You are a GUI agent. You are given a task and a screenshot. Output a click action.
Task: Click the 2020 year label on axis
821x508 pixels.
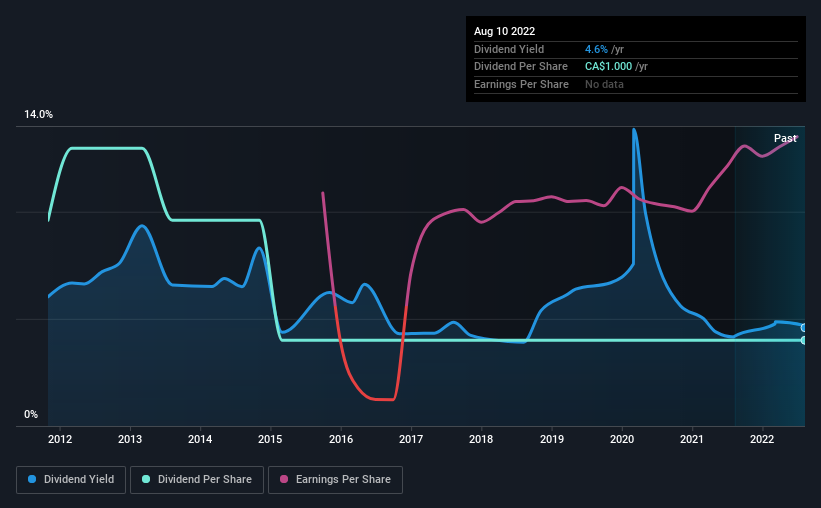point(622,439)
